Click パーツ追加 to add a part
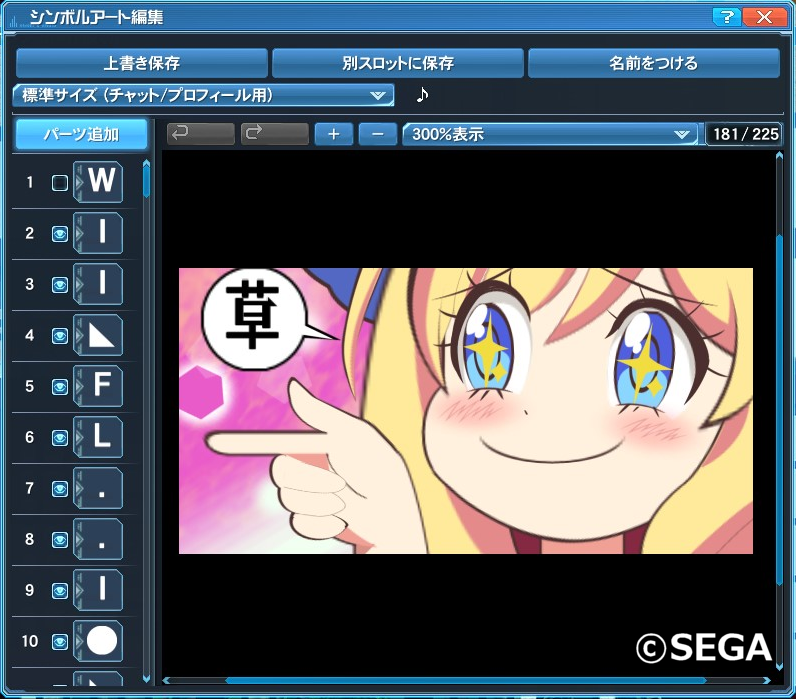 81,135
